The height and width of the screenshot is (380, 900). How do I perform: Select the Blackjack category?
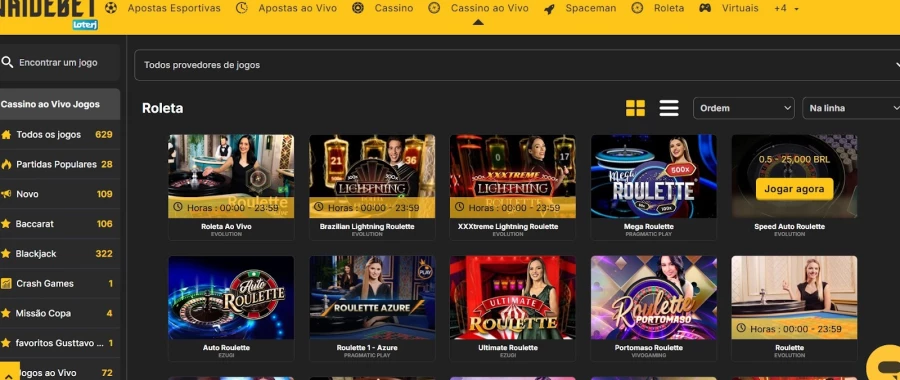(60, 254)
